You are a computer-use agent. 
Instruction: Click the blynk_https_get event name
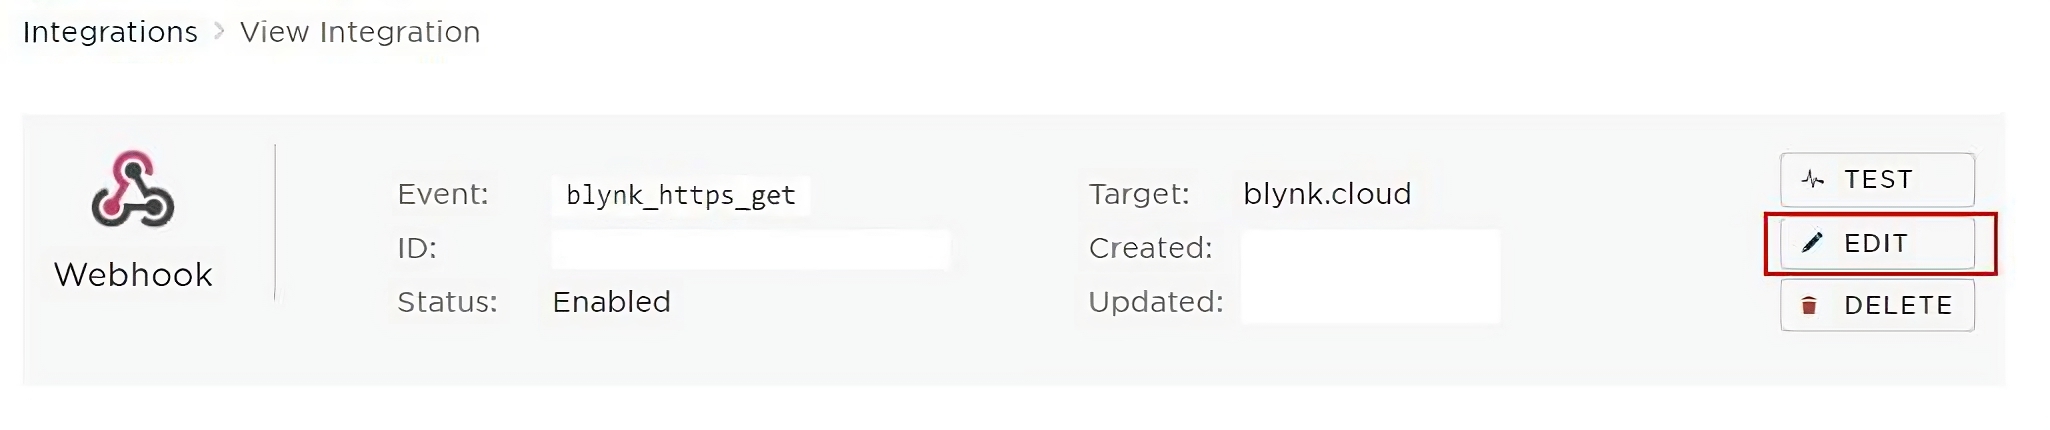tap(680, 195)
